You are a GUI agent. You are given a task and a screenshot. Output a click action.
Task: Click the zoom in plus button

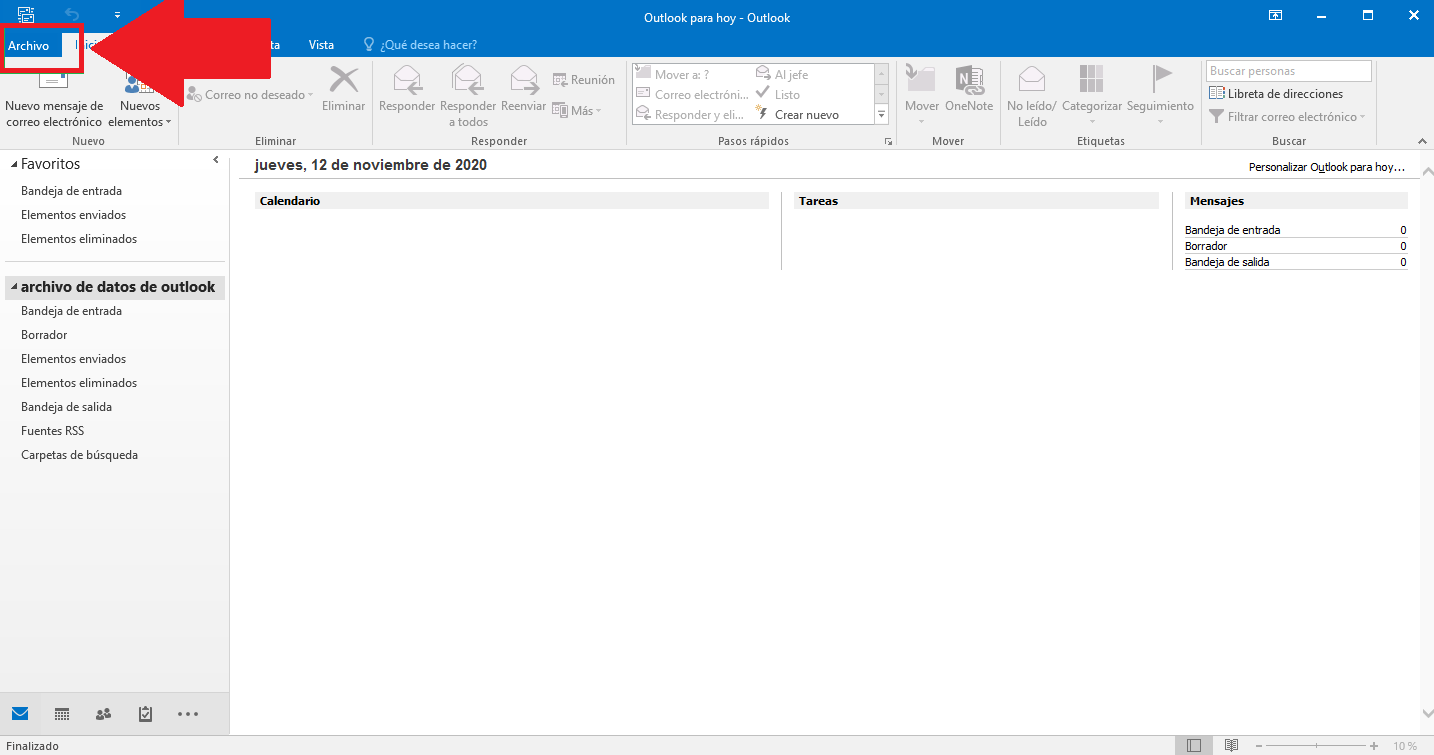pos(1374,746)
